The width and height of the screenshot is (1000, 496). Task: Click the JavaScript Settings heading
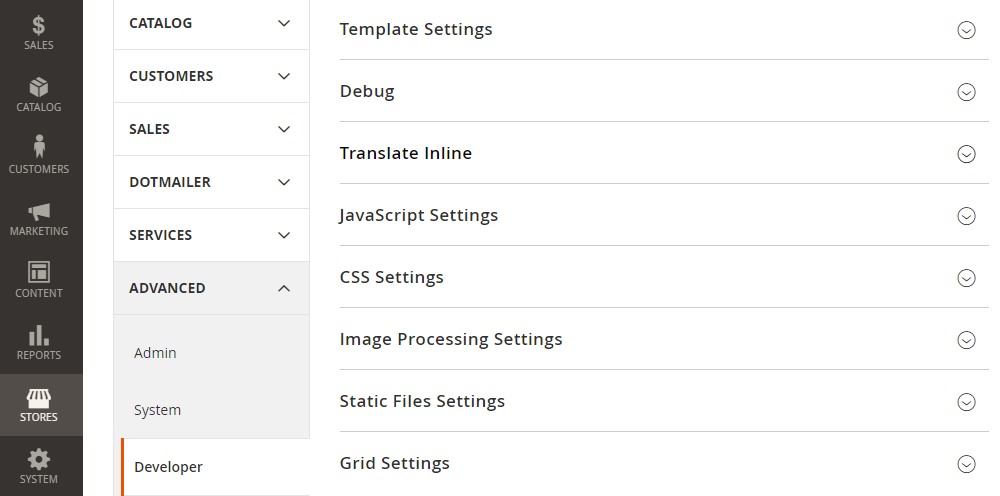point(419,215)
